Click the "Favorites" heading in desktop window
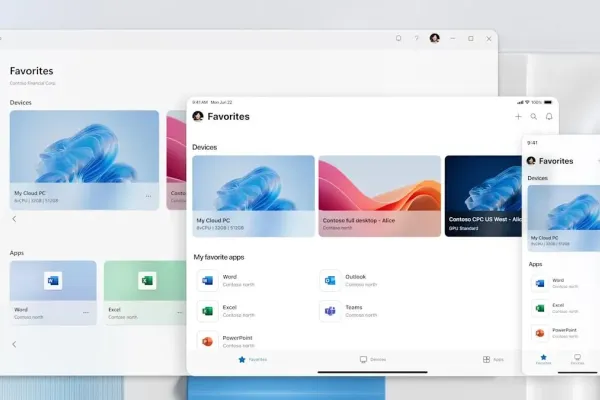Viewport: 600px width, 400px height. (x=31, y=71)
